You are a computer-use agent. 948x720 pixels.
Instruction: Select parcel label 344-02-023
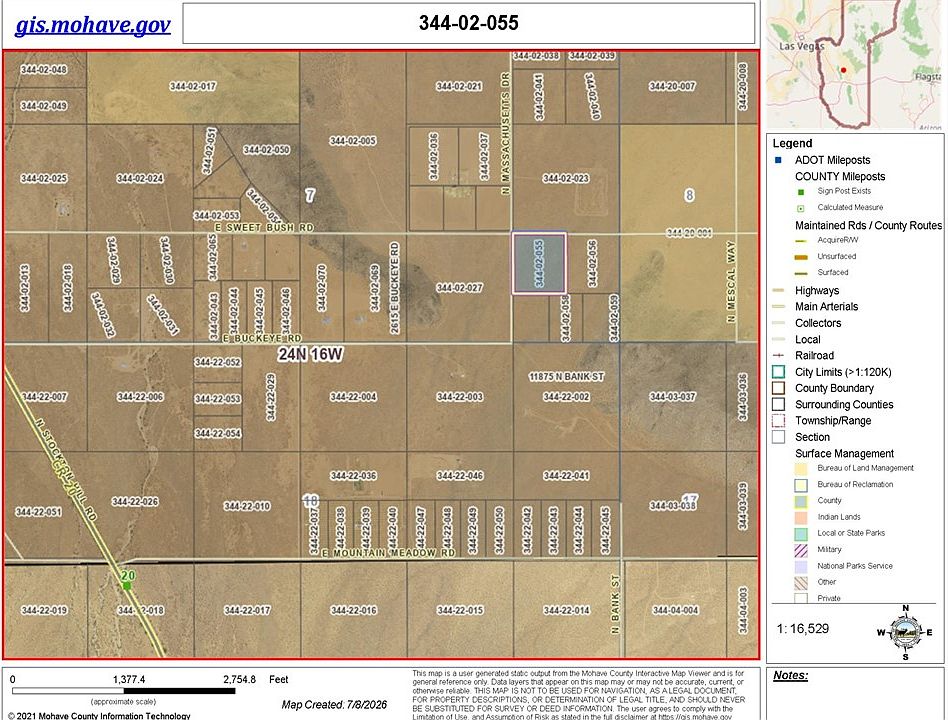point(565,178)
